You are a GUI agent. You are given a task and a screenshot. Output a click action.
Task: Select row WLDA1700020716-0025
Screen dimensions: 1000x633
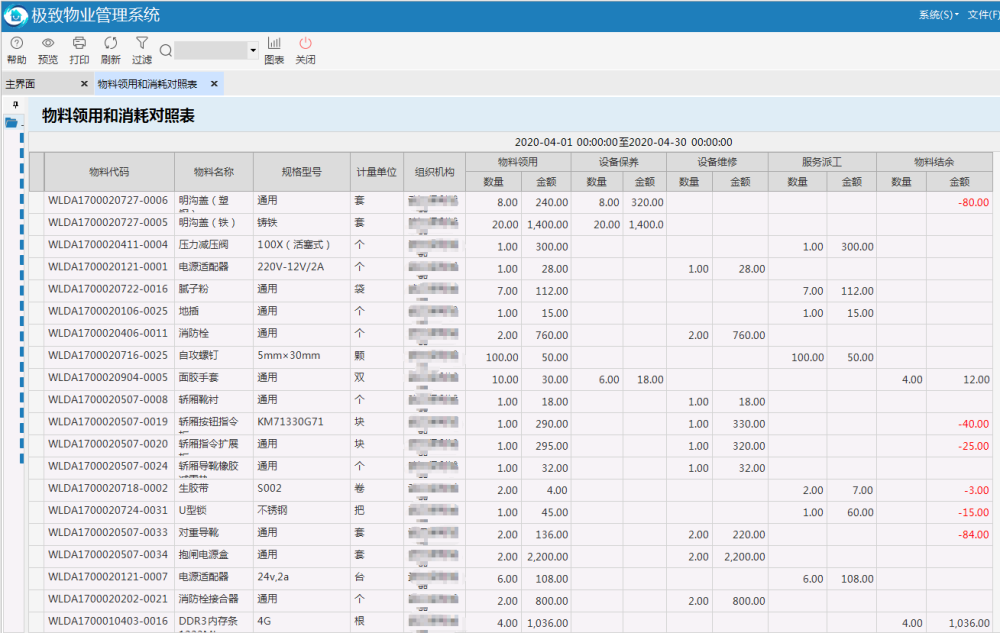tap(511, 357)
